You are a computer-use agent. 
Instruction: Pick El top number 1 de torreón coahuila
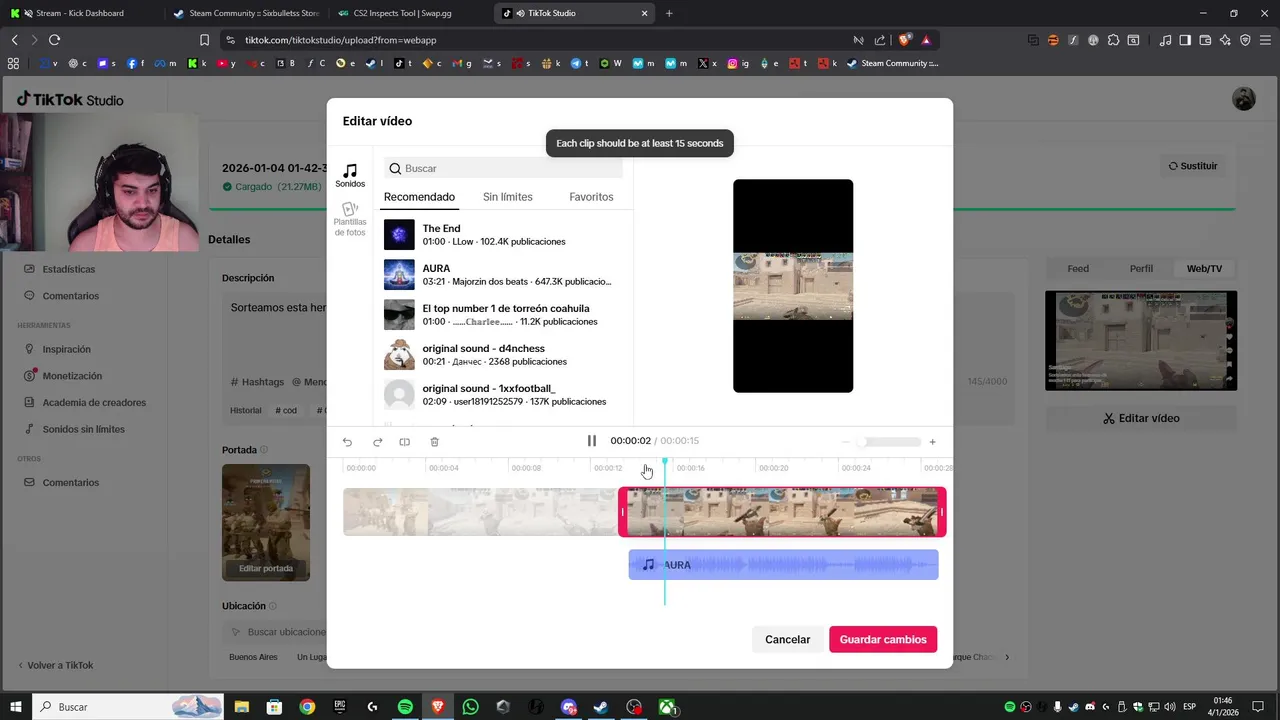[503, 315]
